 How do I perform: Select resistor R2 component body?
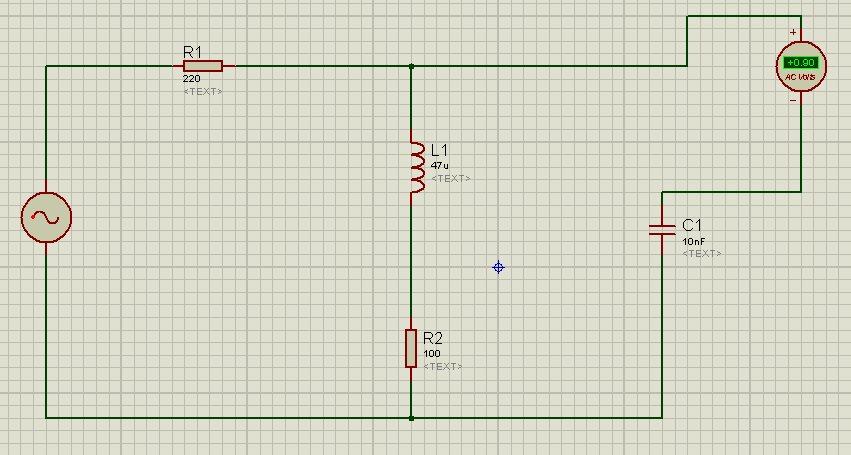411,348
